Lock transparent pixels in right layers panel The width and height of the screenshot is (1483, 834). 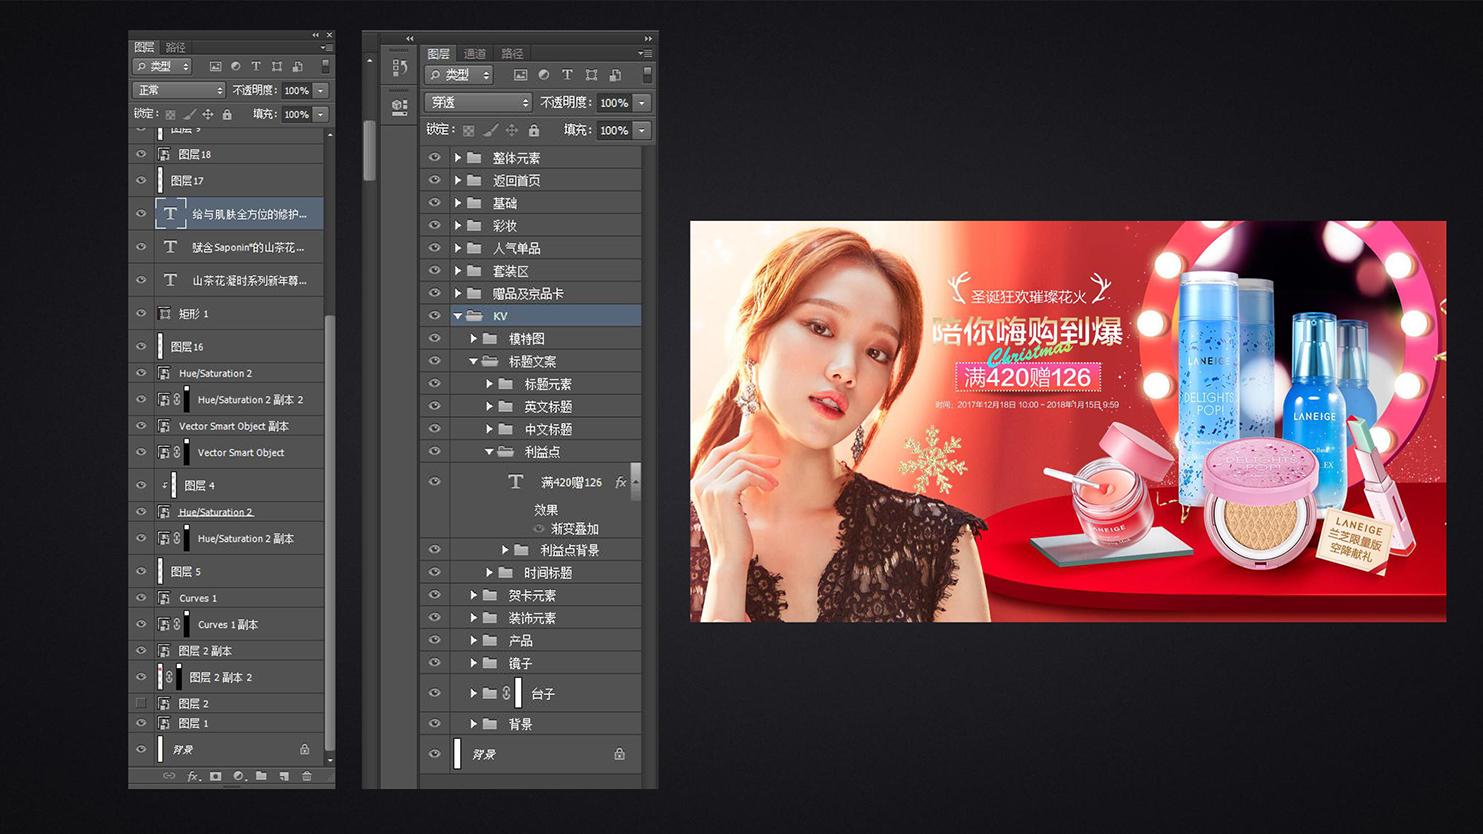468,130
